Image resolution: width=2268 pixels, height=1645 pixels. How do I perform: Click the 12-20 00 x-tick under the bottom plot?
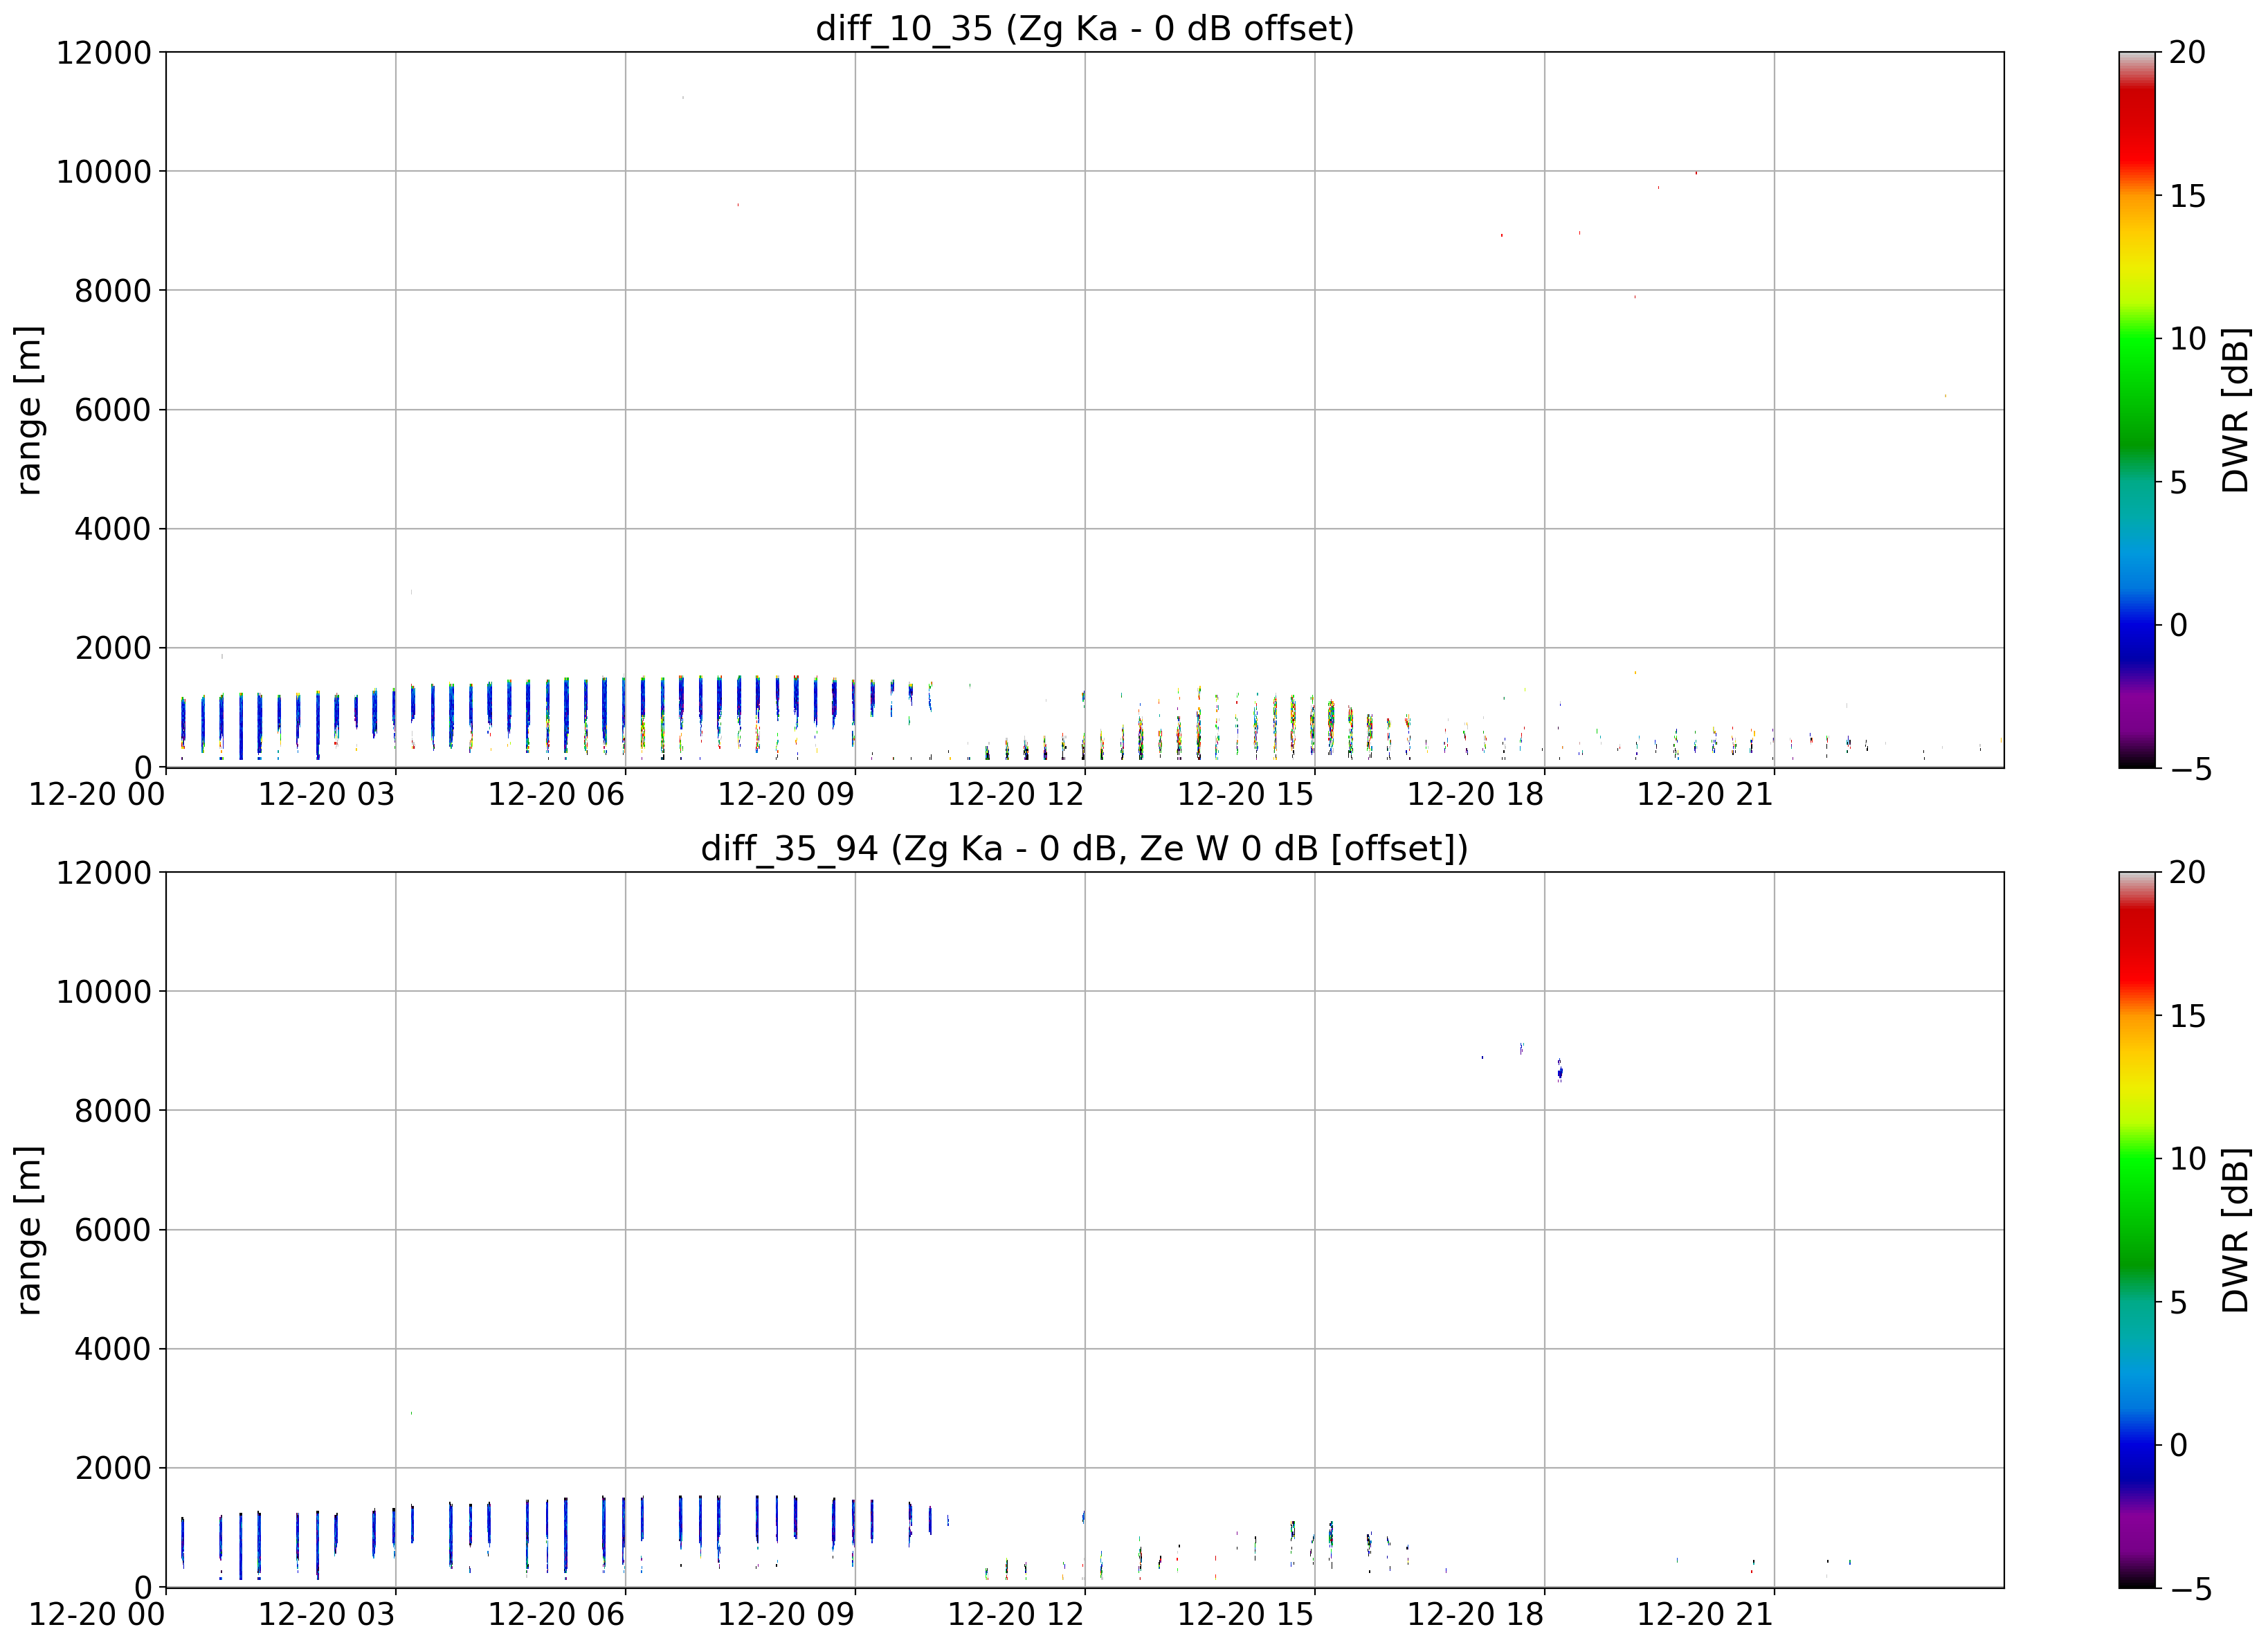(x=97, y=1615)
